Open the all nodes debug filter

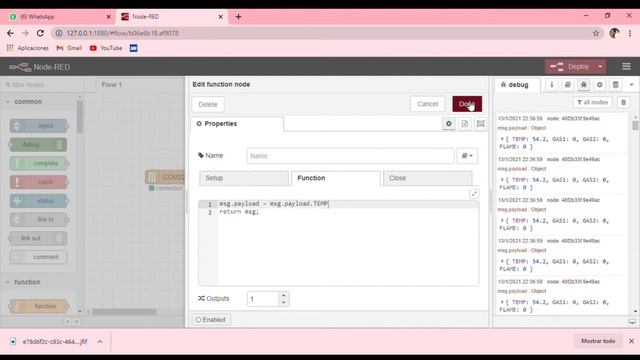tap(592, 102)
